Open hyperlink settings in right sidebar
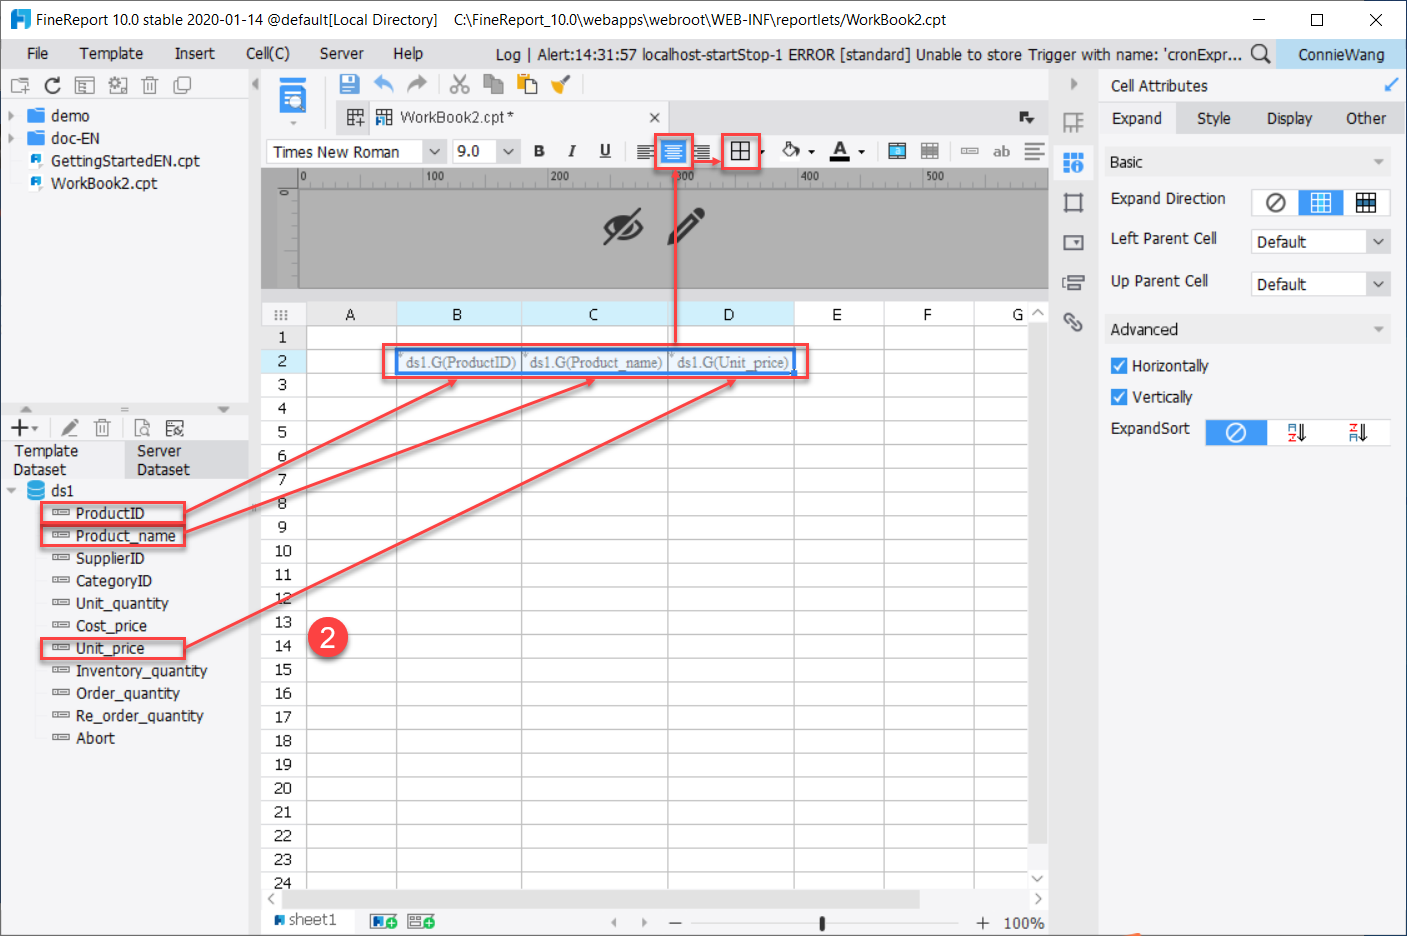This screenshot has height=936, width=1407. coord(1073,322)
